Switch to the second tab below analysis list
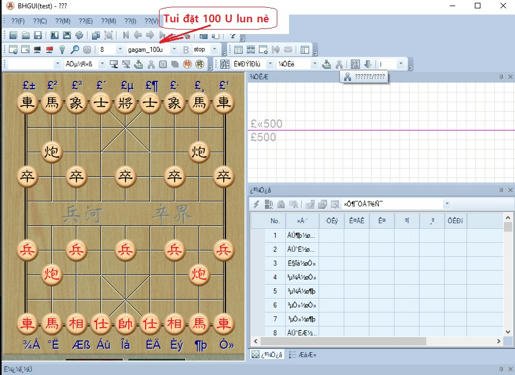The image size is (515, 375). coord(303,355)
